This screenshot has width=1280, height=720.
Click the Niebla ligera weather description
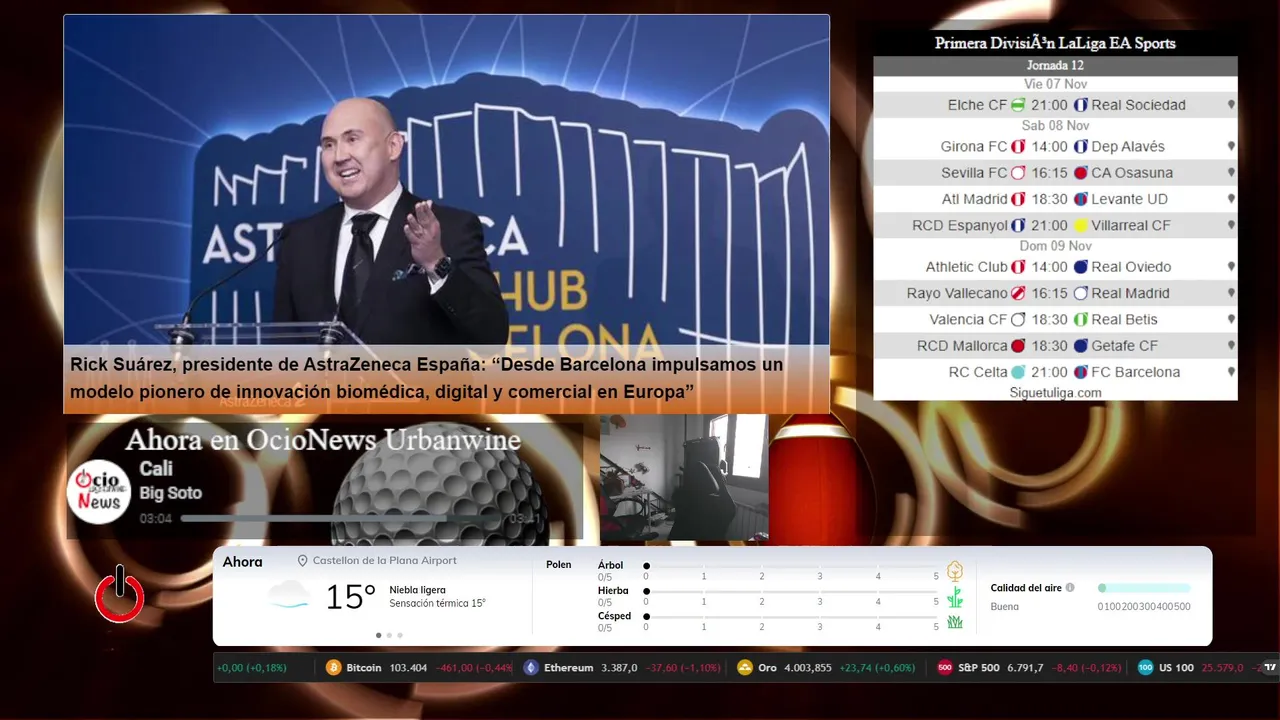click(418, 590)
